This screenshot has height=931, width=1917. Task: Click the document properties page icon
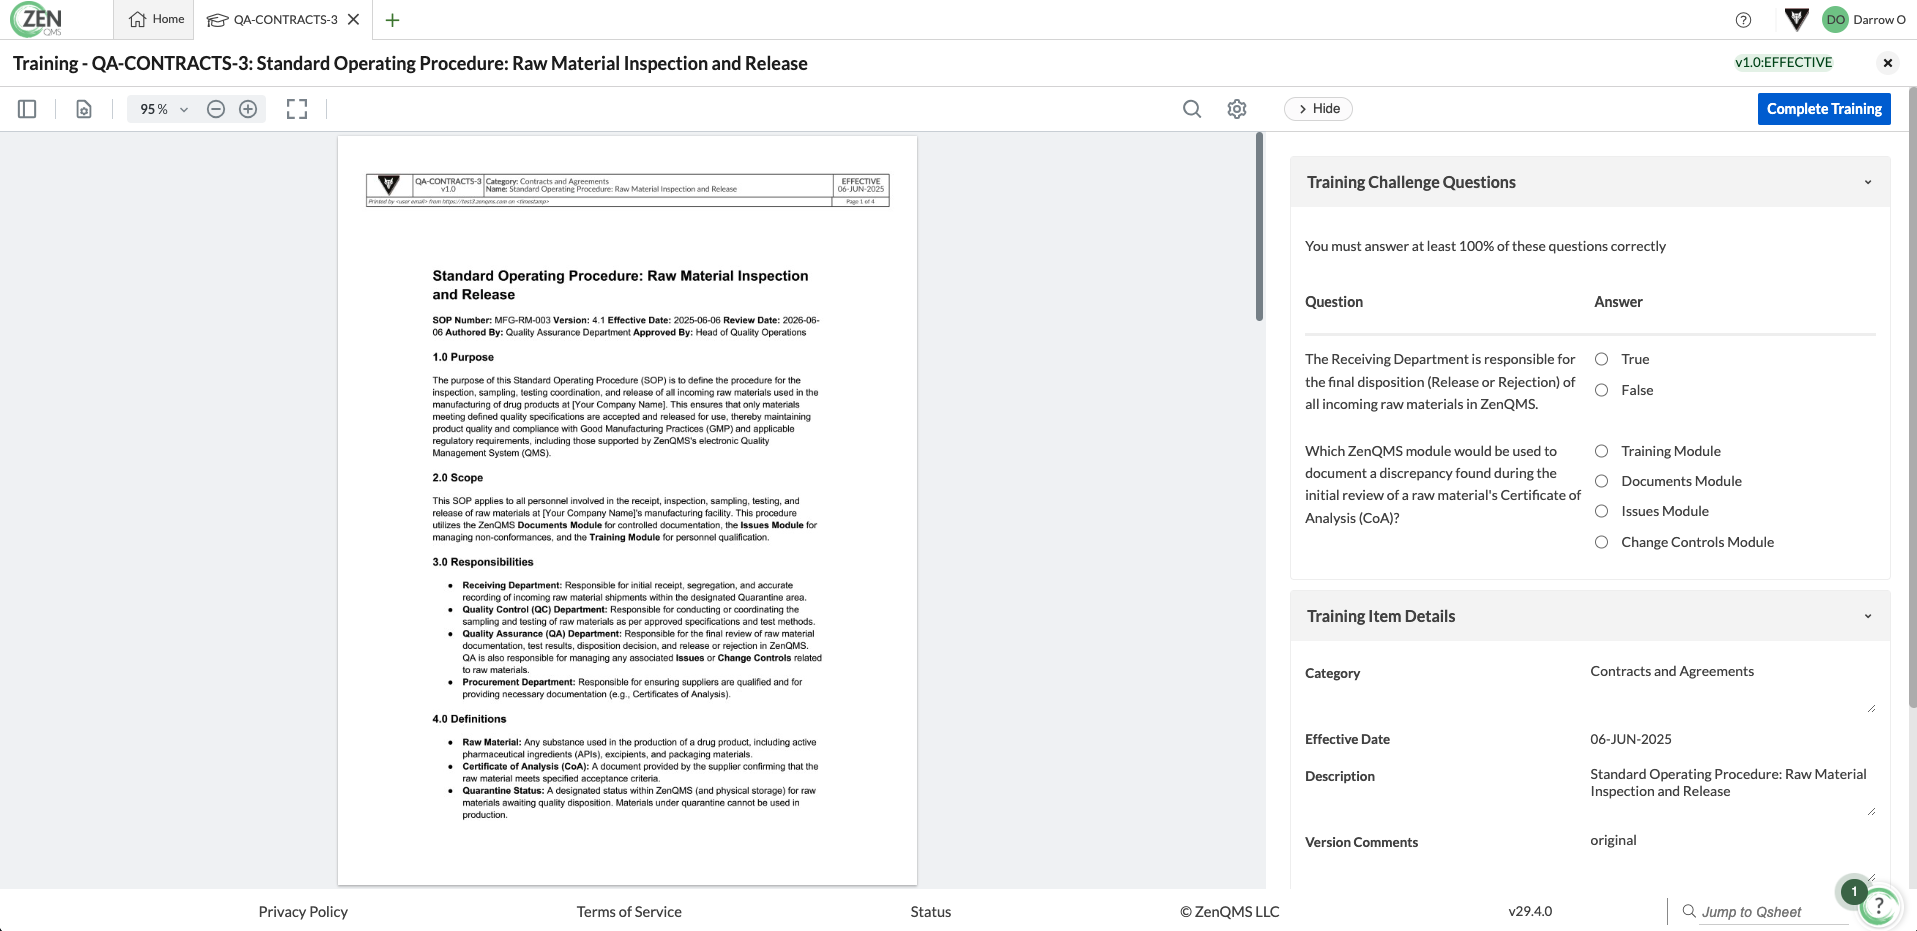point(84,109)
